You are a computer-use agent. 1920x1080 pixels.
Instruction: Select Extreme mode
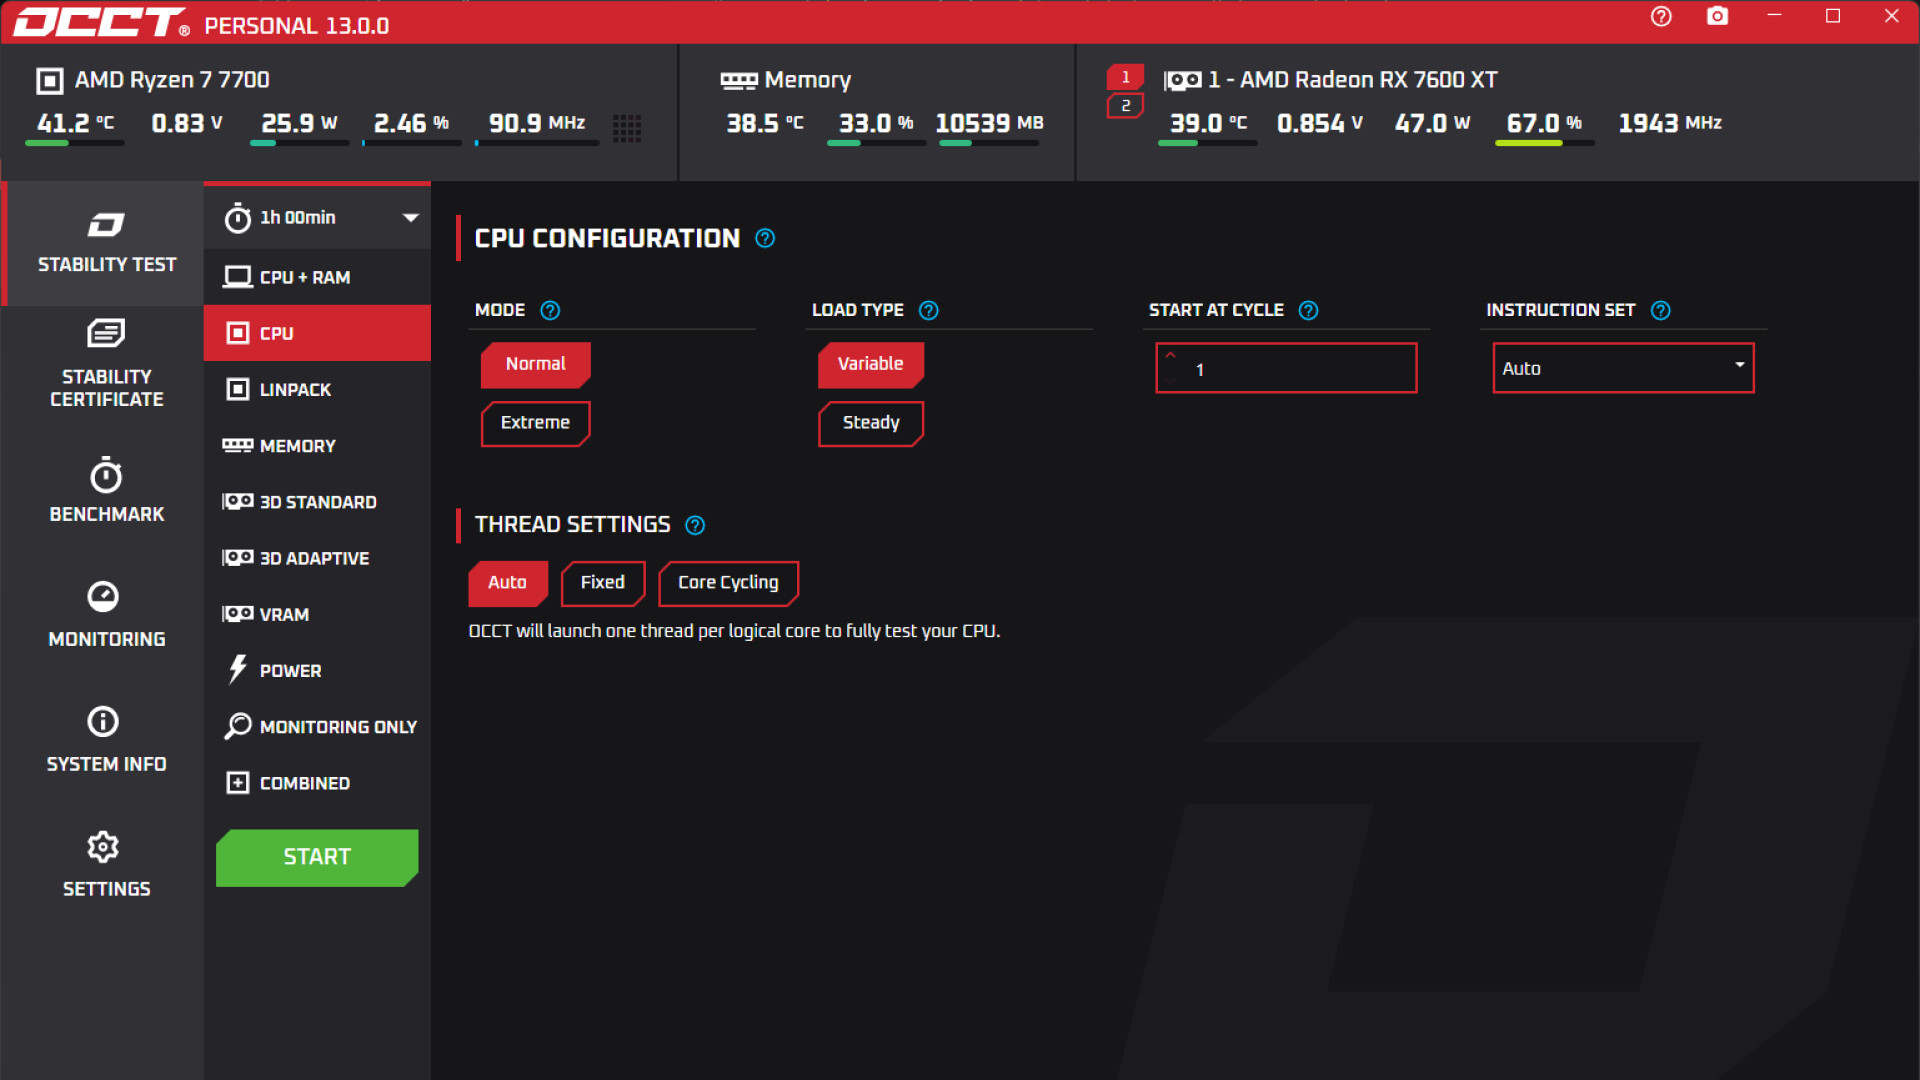point(535,423)
